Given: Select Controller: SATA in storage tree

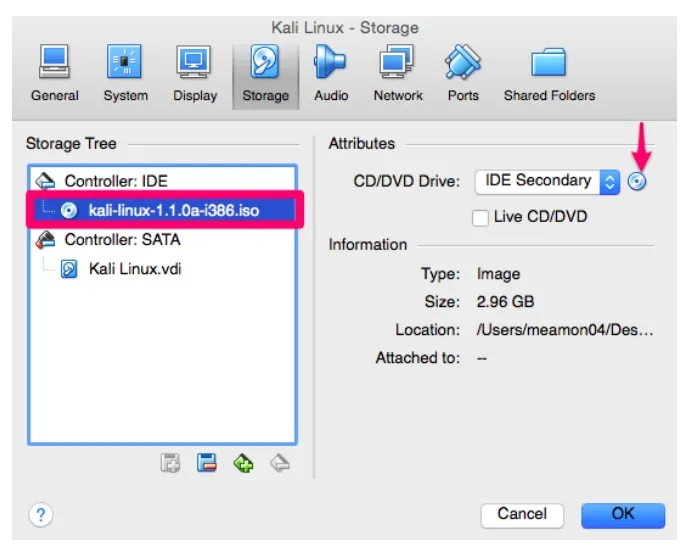Looking at the screenshot, I should coord(162,240).
